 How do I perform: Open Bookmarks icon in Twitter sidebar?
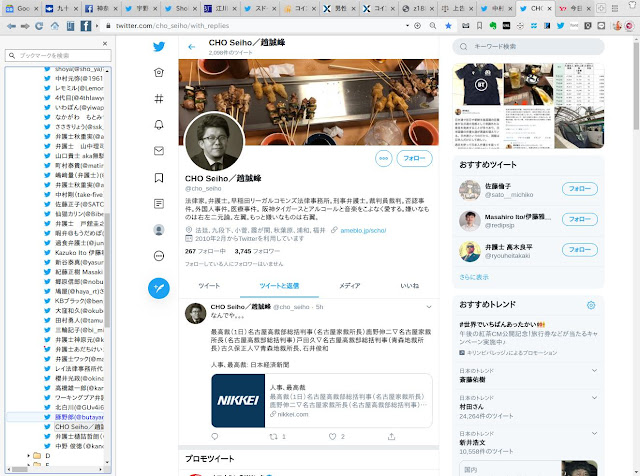tap(159, 178)
